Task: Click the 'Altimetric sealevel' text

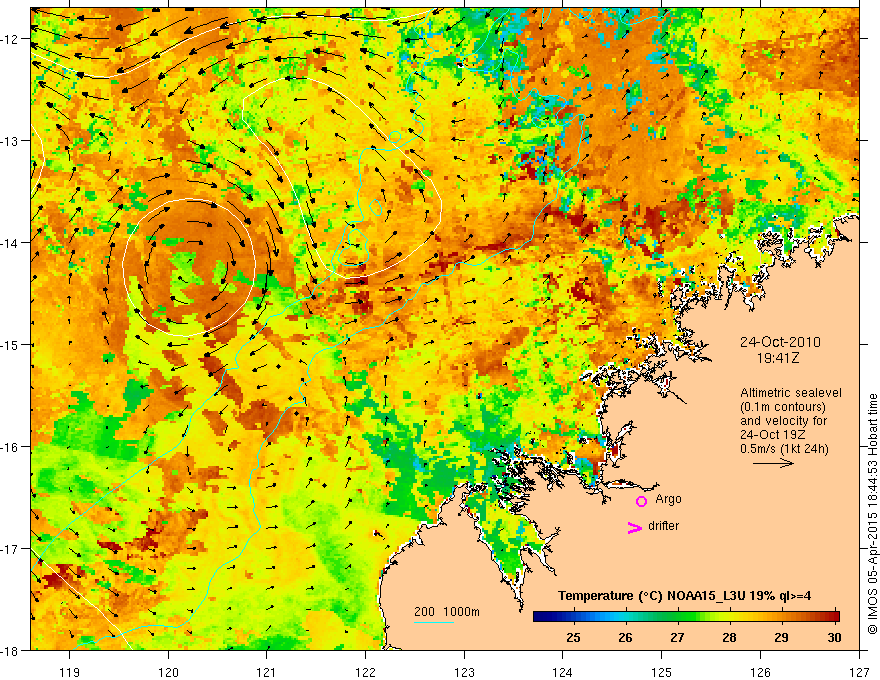Action: click(791, 393)
